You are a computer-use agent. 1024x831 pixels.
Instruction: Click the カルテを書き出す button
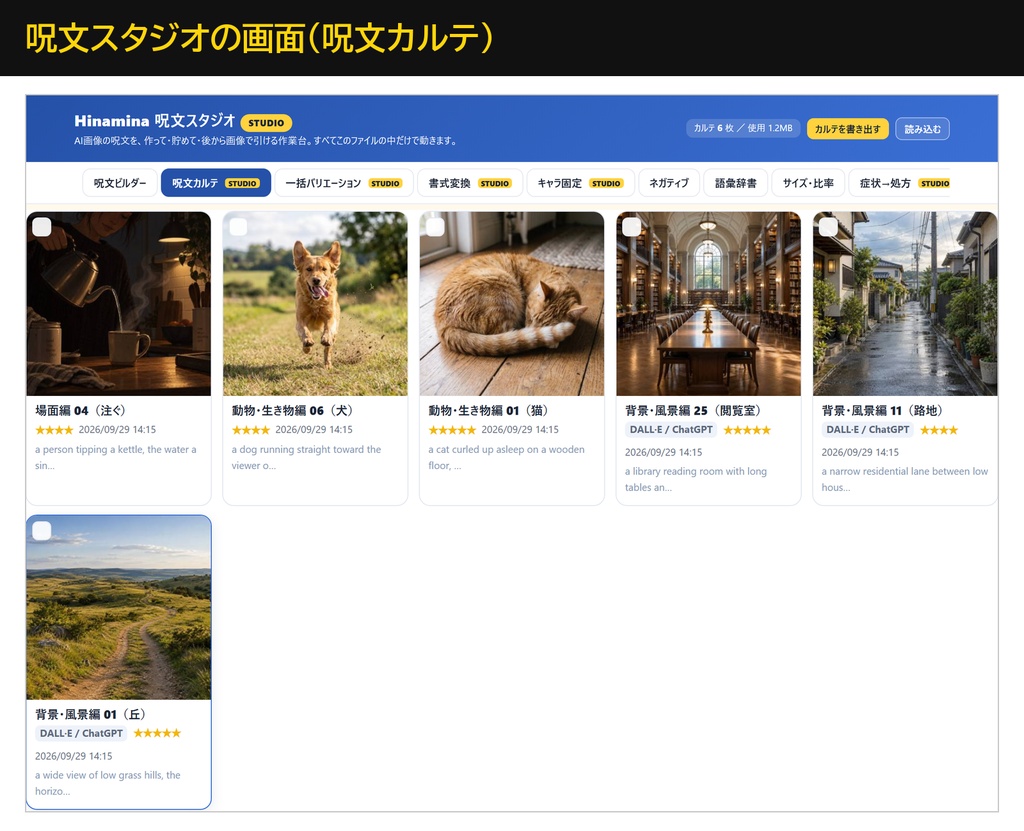coord(848,129)
